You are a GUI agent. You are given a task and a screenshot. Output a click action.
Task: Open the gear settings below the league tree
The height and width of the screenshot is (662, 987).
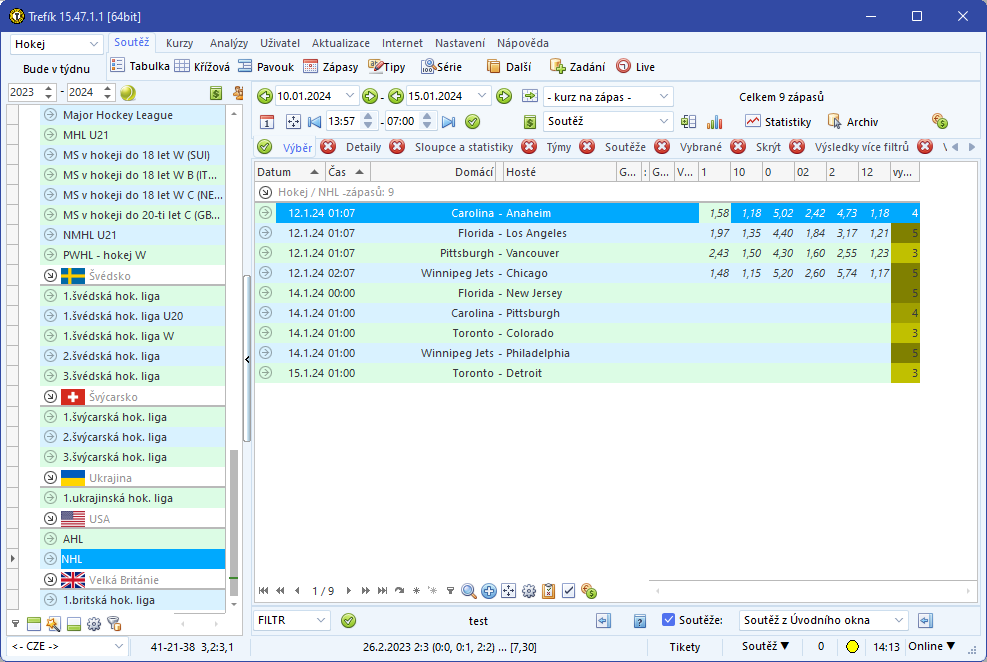click(x=94, y=624)
